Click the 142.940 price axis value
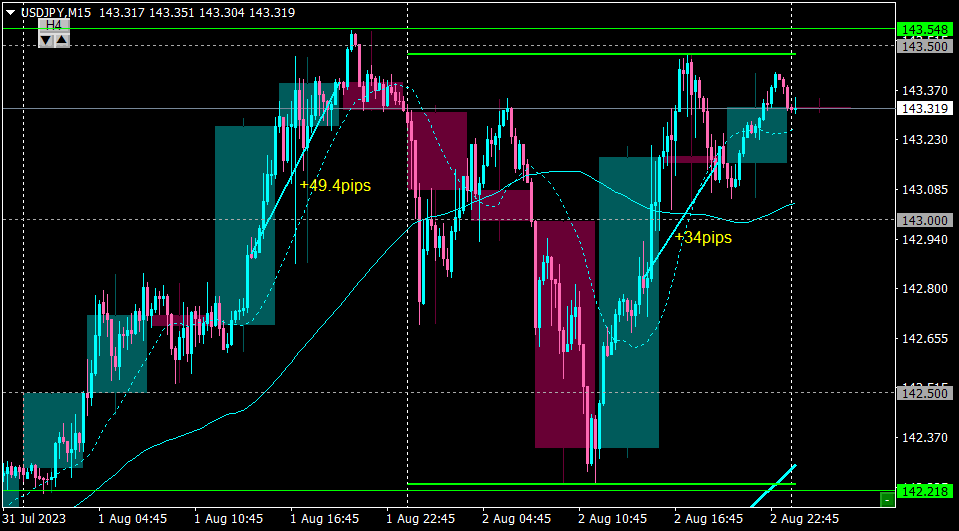 point(925,239)
